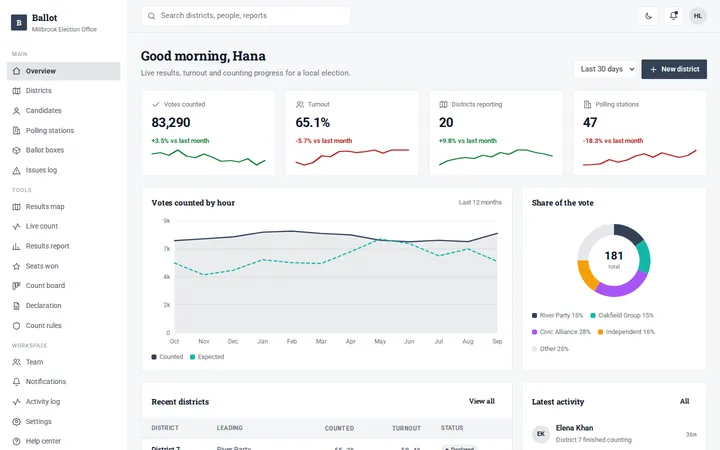
Task: Click the New district button
Action: click(x=674, y=69)
